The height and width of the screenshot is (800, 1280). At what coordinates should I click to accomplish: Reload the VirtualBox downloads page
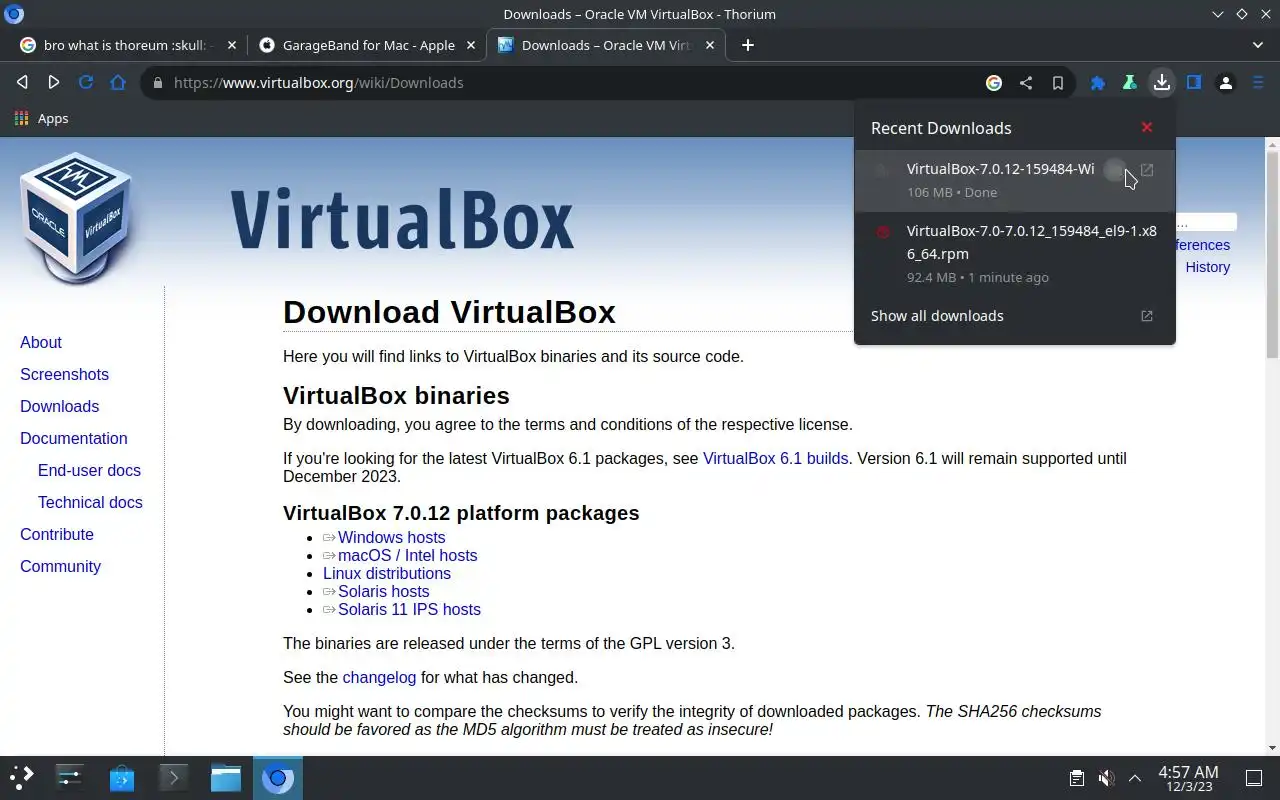click(86, 83)
